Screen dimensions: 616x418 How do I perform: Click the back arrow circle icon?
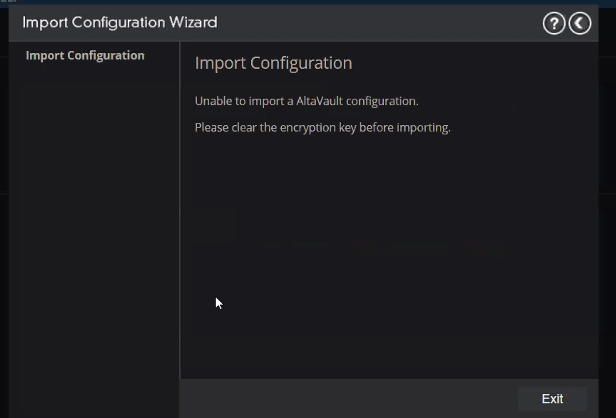point(580,23)
